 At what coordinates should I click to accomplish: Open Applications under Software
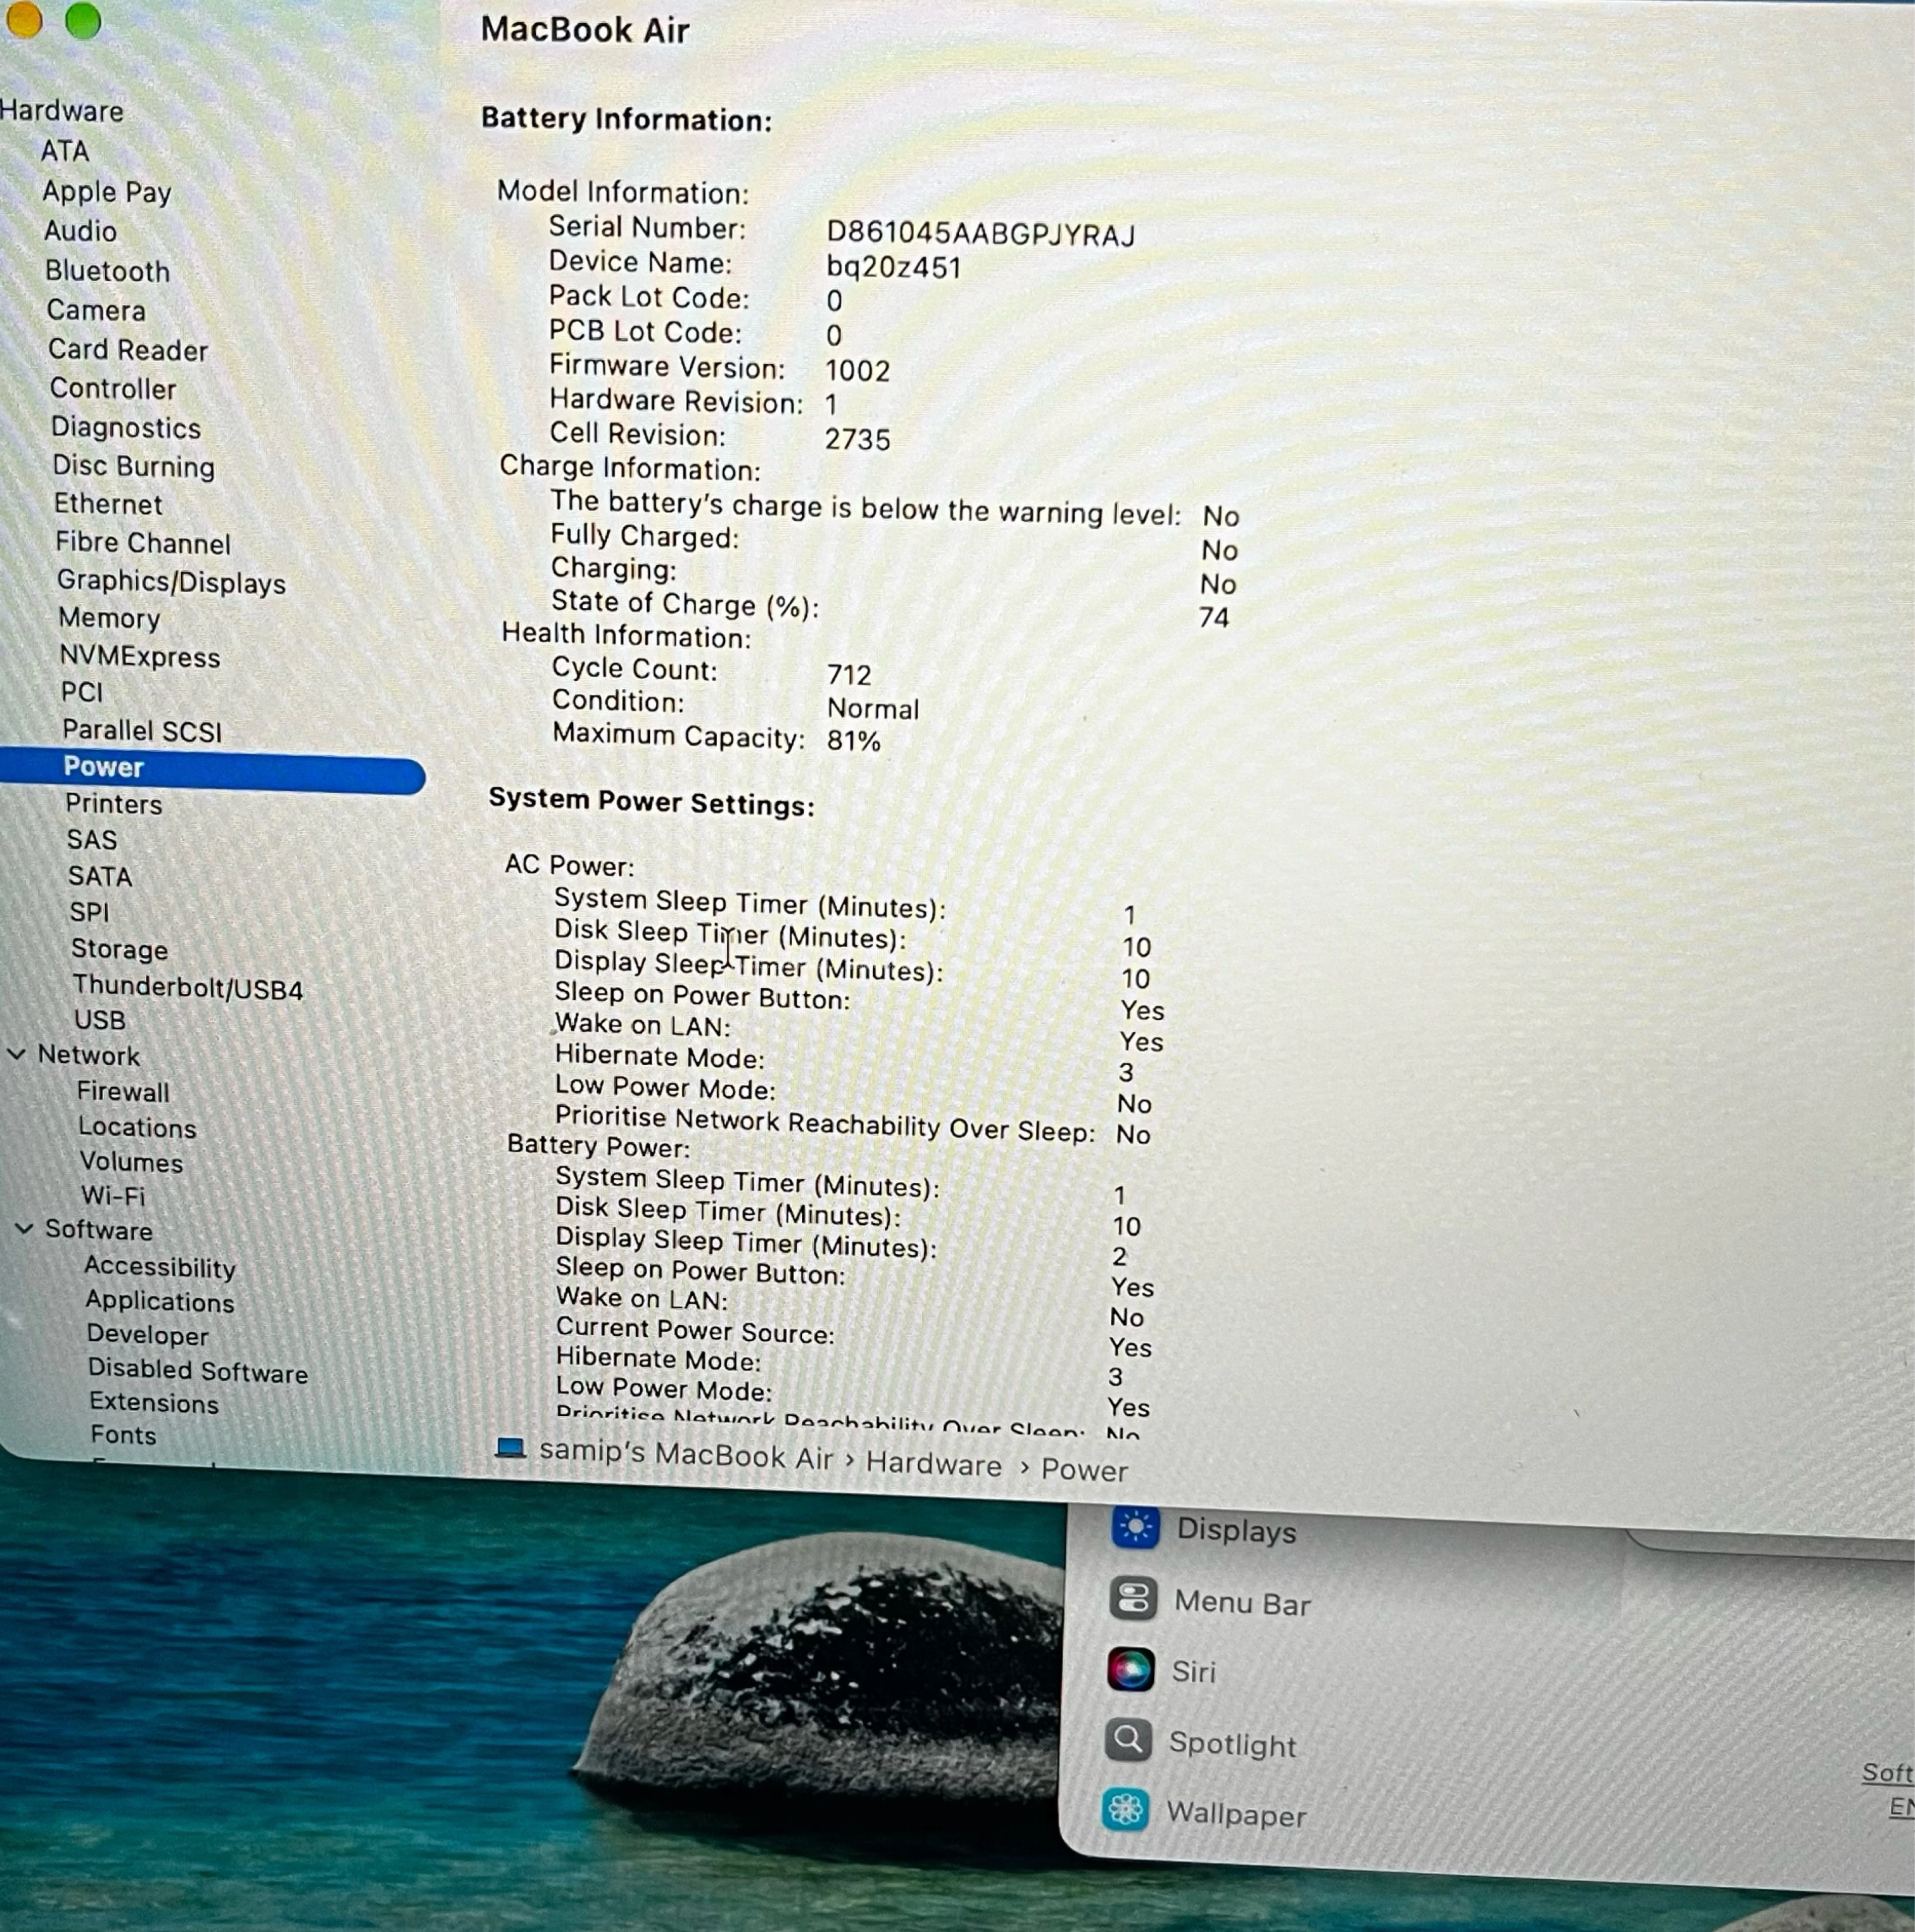[160, 1301]
